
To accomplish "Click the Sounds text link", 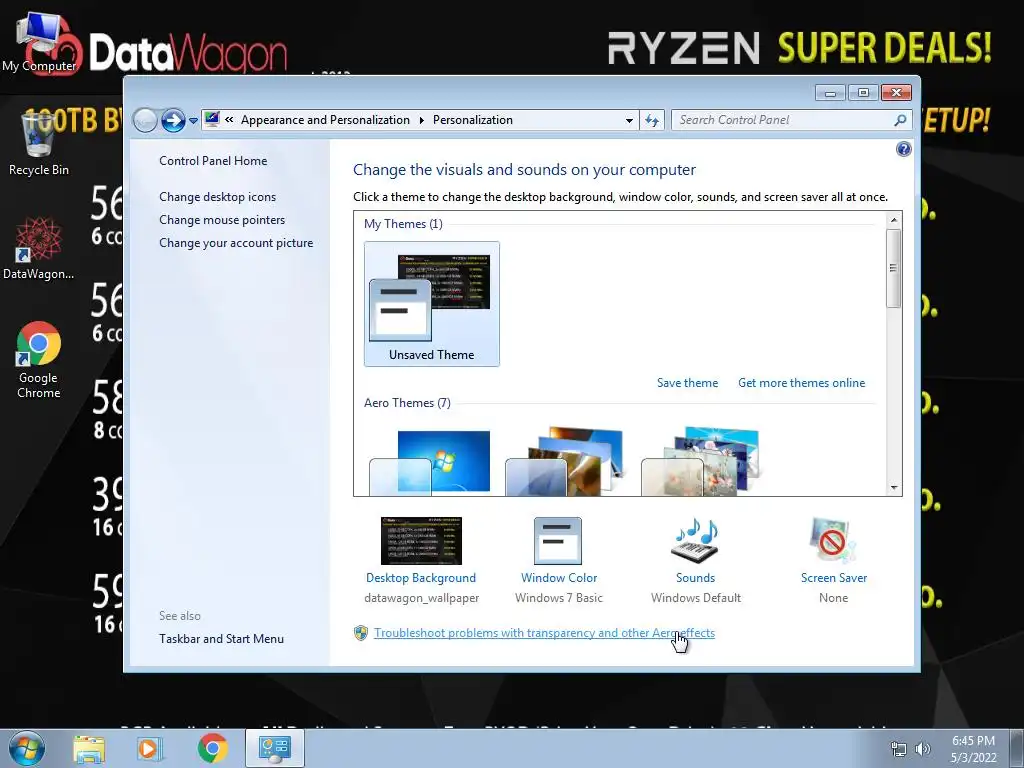I will pos(696,578).
